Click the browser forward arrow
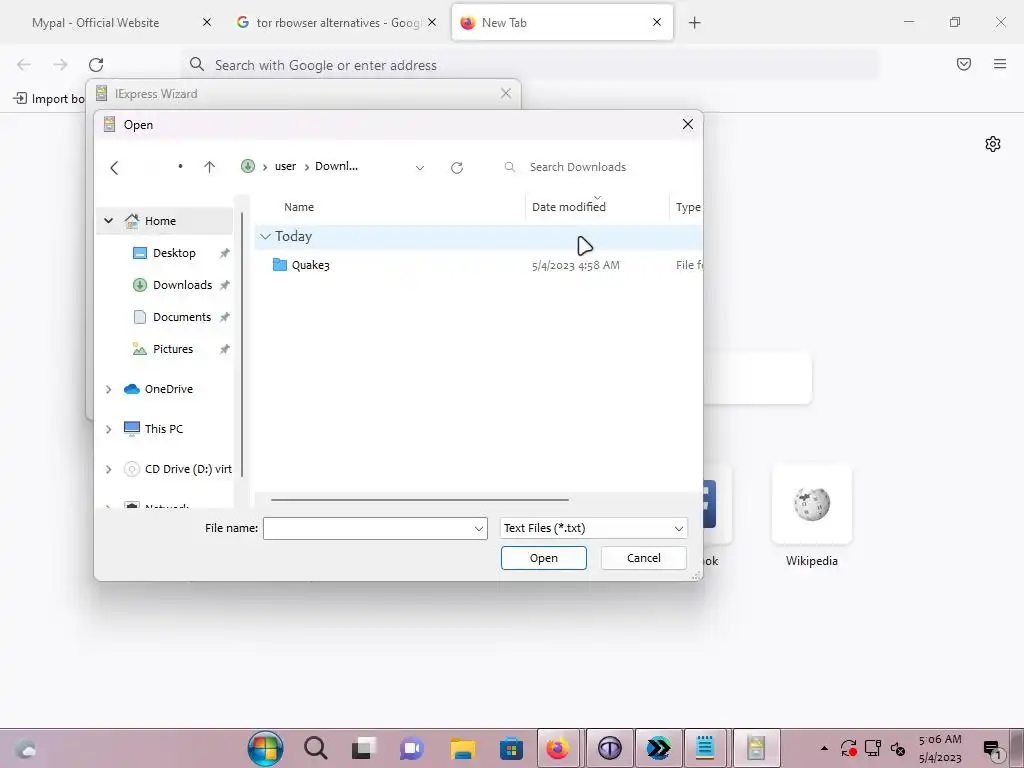The width and height of the screenshot is (1024, 768). [60, 65]
